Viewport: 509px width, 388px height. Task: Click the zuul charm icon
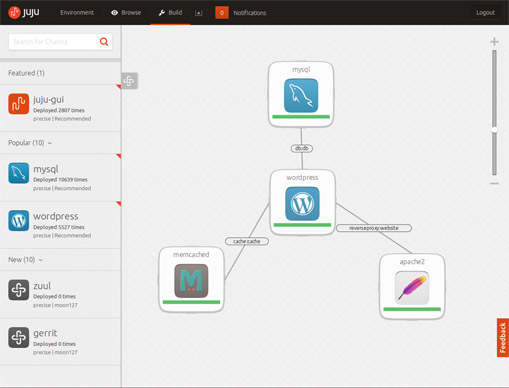[19, 290]
